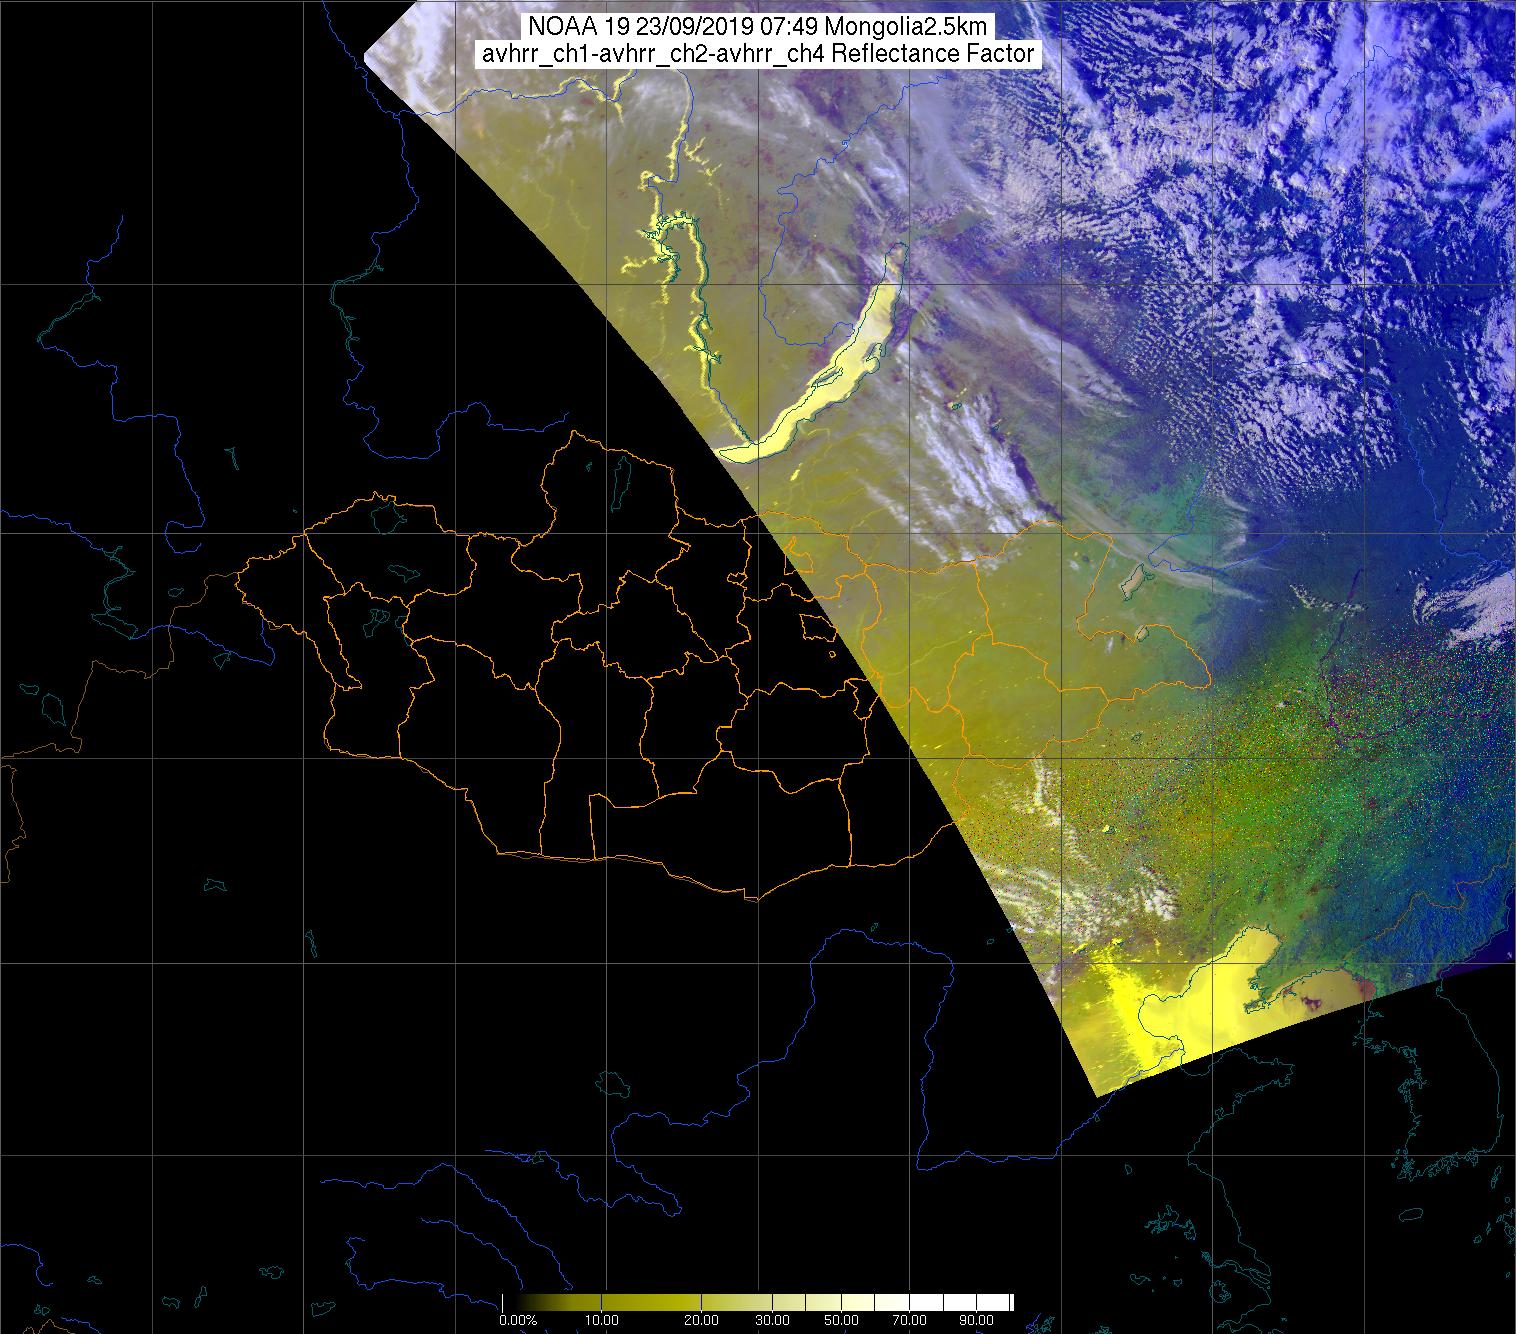Click the '10.00' label on the color scale

click(601, 1320)
